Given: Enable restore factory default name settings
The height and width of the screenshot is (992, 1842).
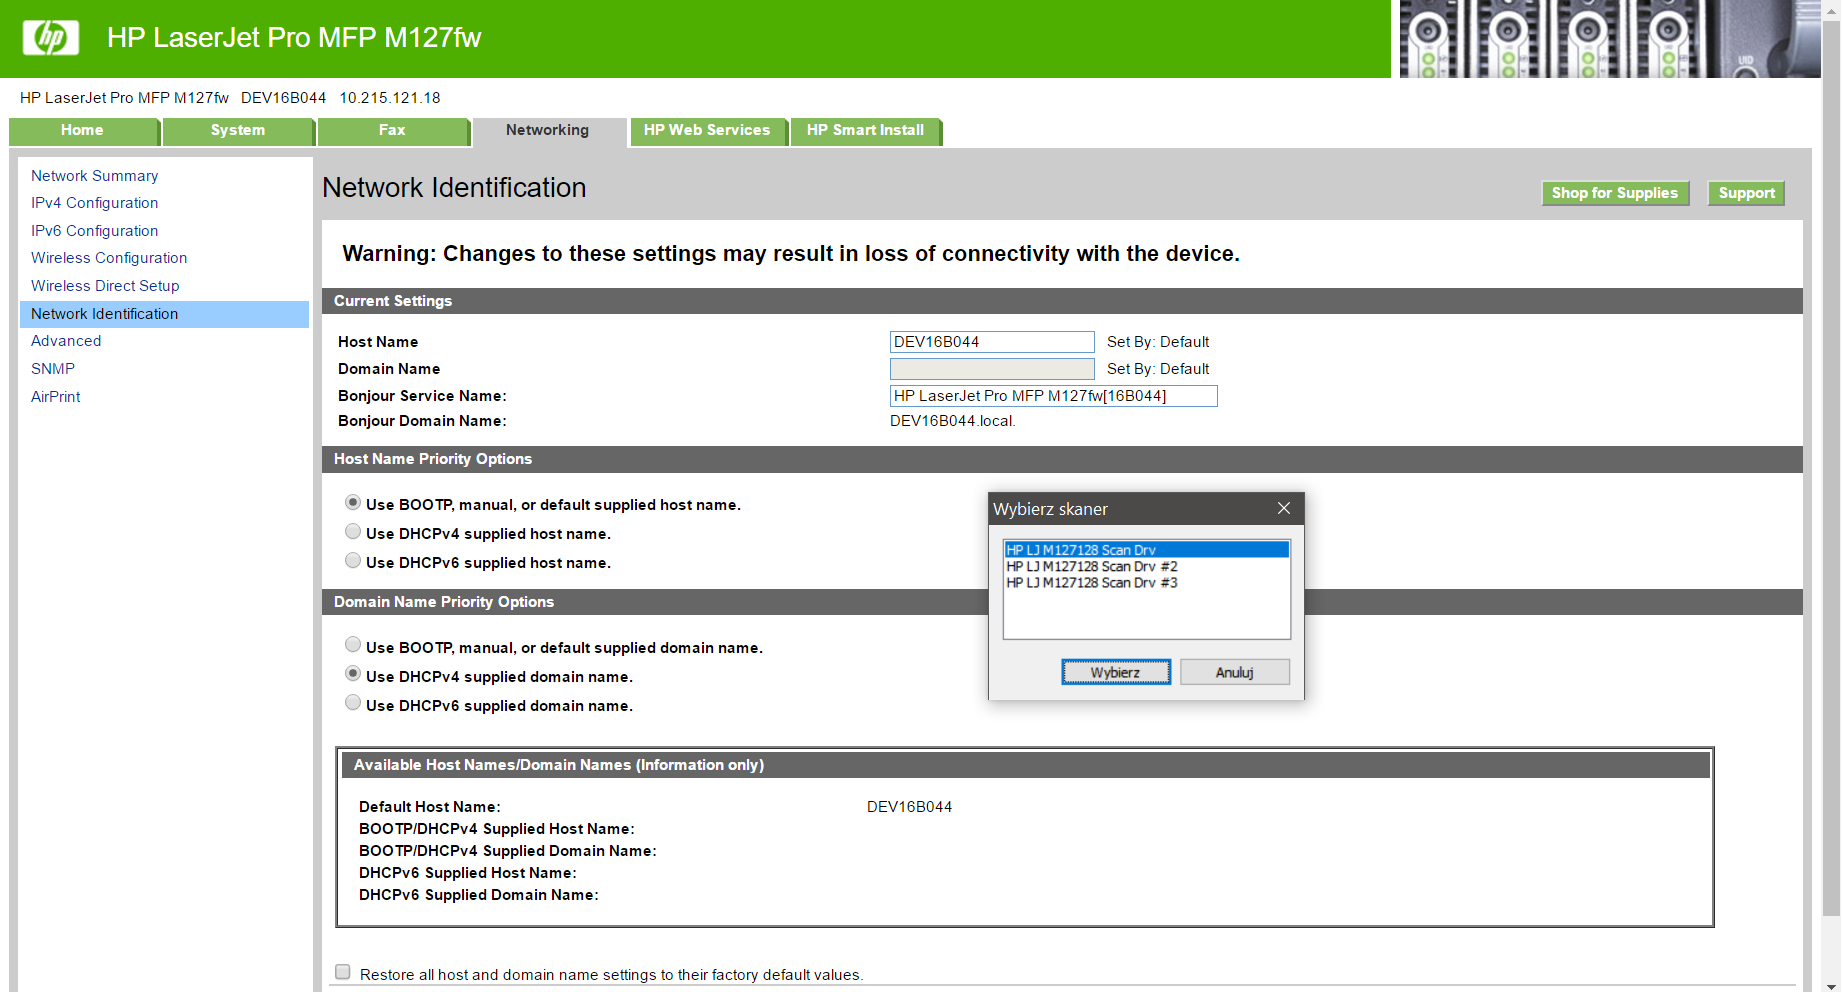Looking at the screenshot, I should pos(342,971).
